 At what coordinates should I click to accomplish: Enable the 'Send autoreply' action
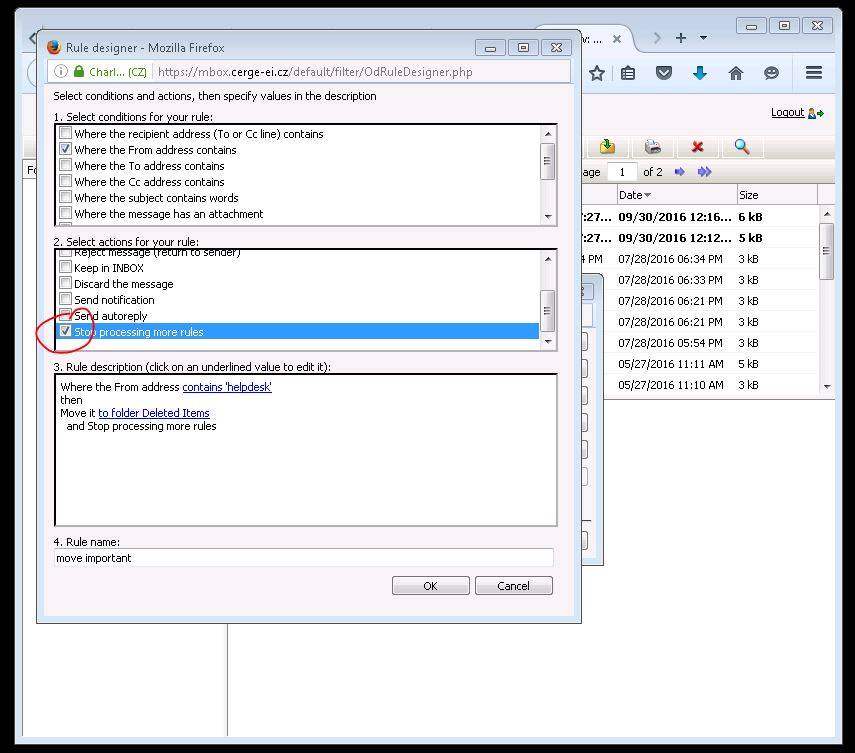tap(65, 315)
